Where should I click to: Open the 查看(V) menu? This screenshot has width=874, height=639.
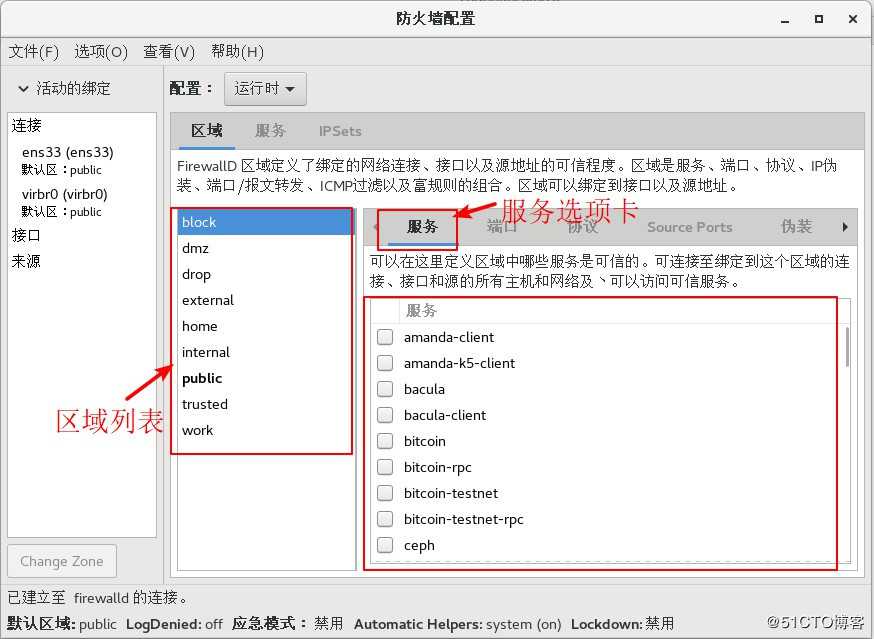pos(169,52)
